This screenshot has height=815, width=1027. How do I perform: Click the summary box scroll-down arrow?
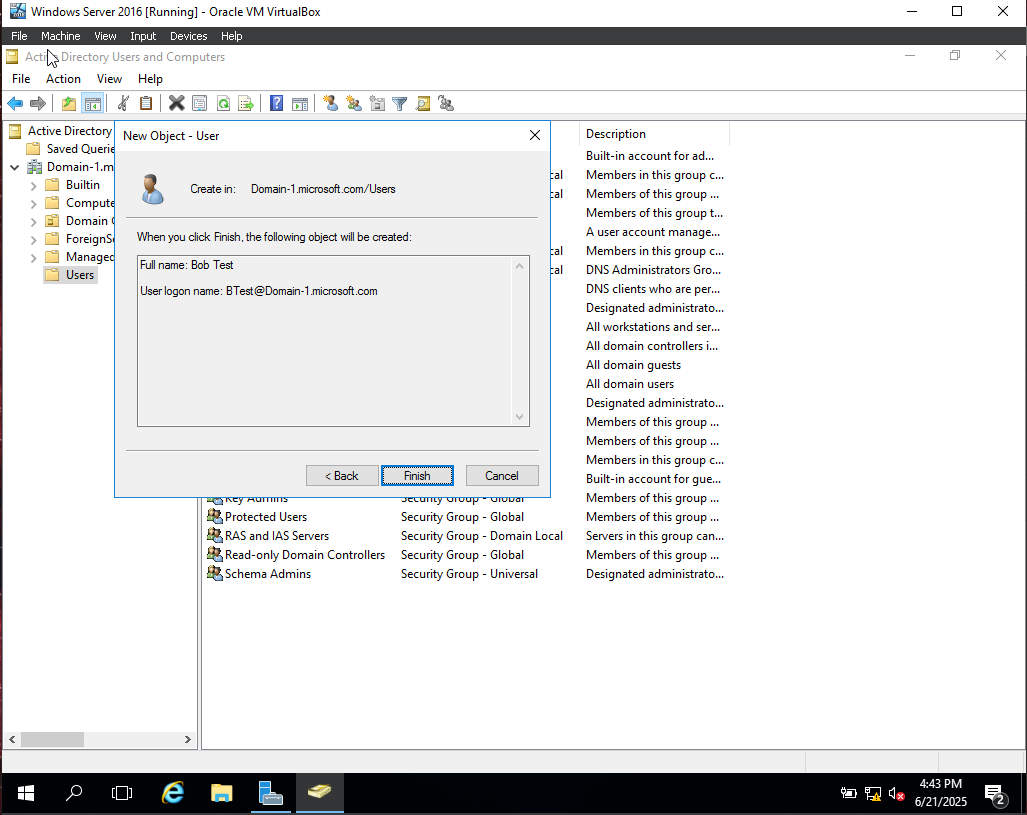(519, 417)
